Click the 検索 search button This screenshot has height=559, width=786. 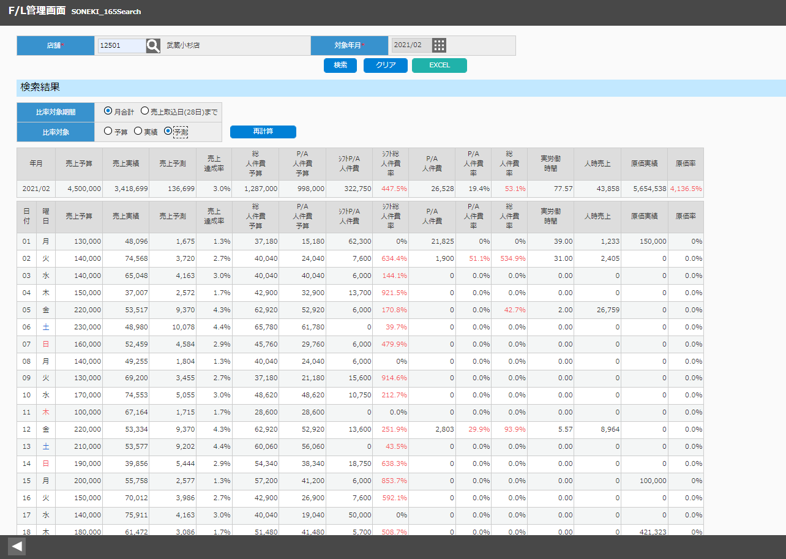click(x=340, y=65)
